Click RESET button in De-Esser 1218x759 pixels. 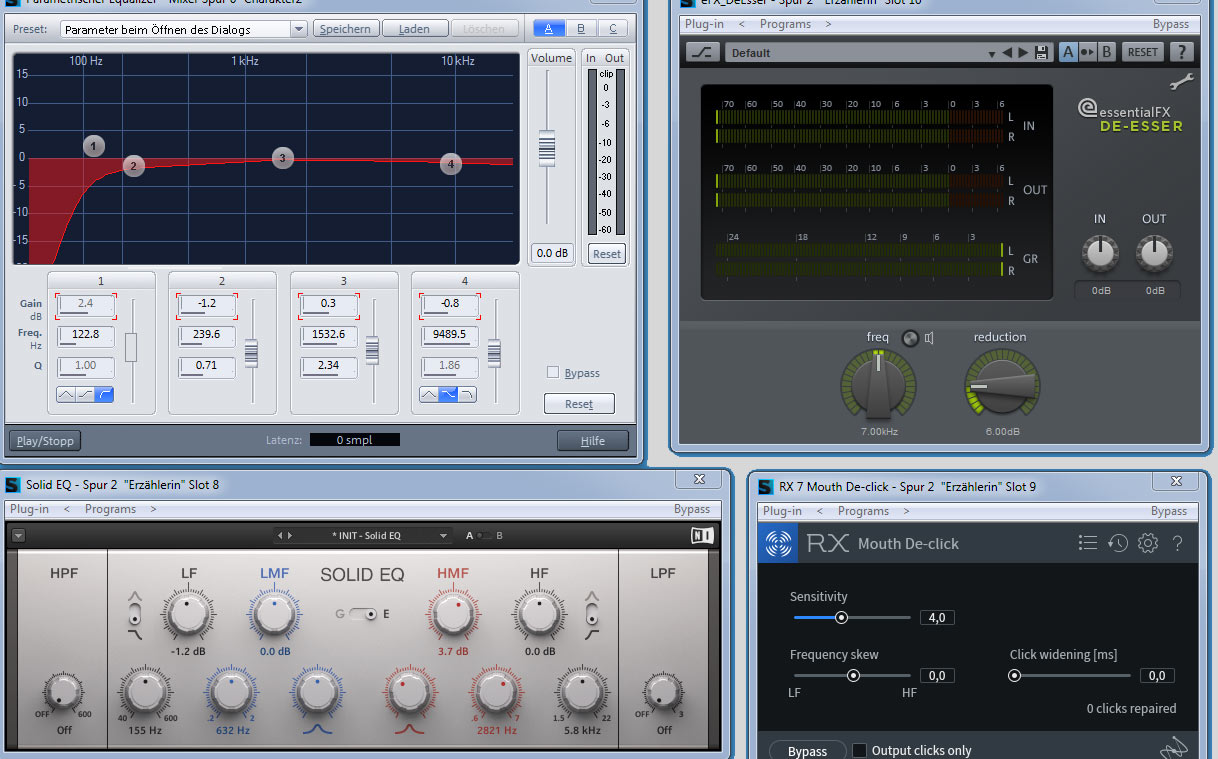pyautogui.click(x=1142, y=52)
